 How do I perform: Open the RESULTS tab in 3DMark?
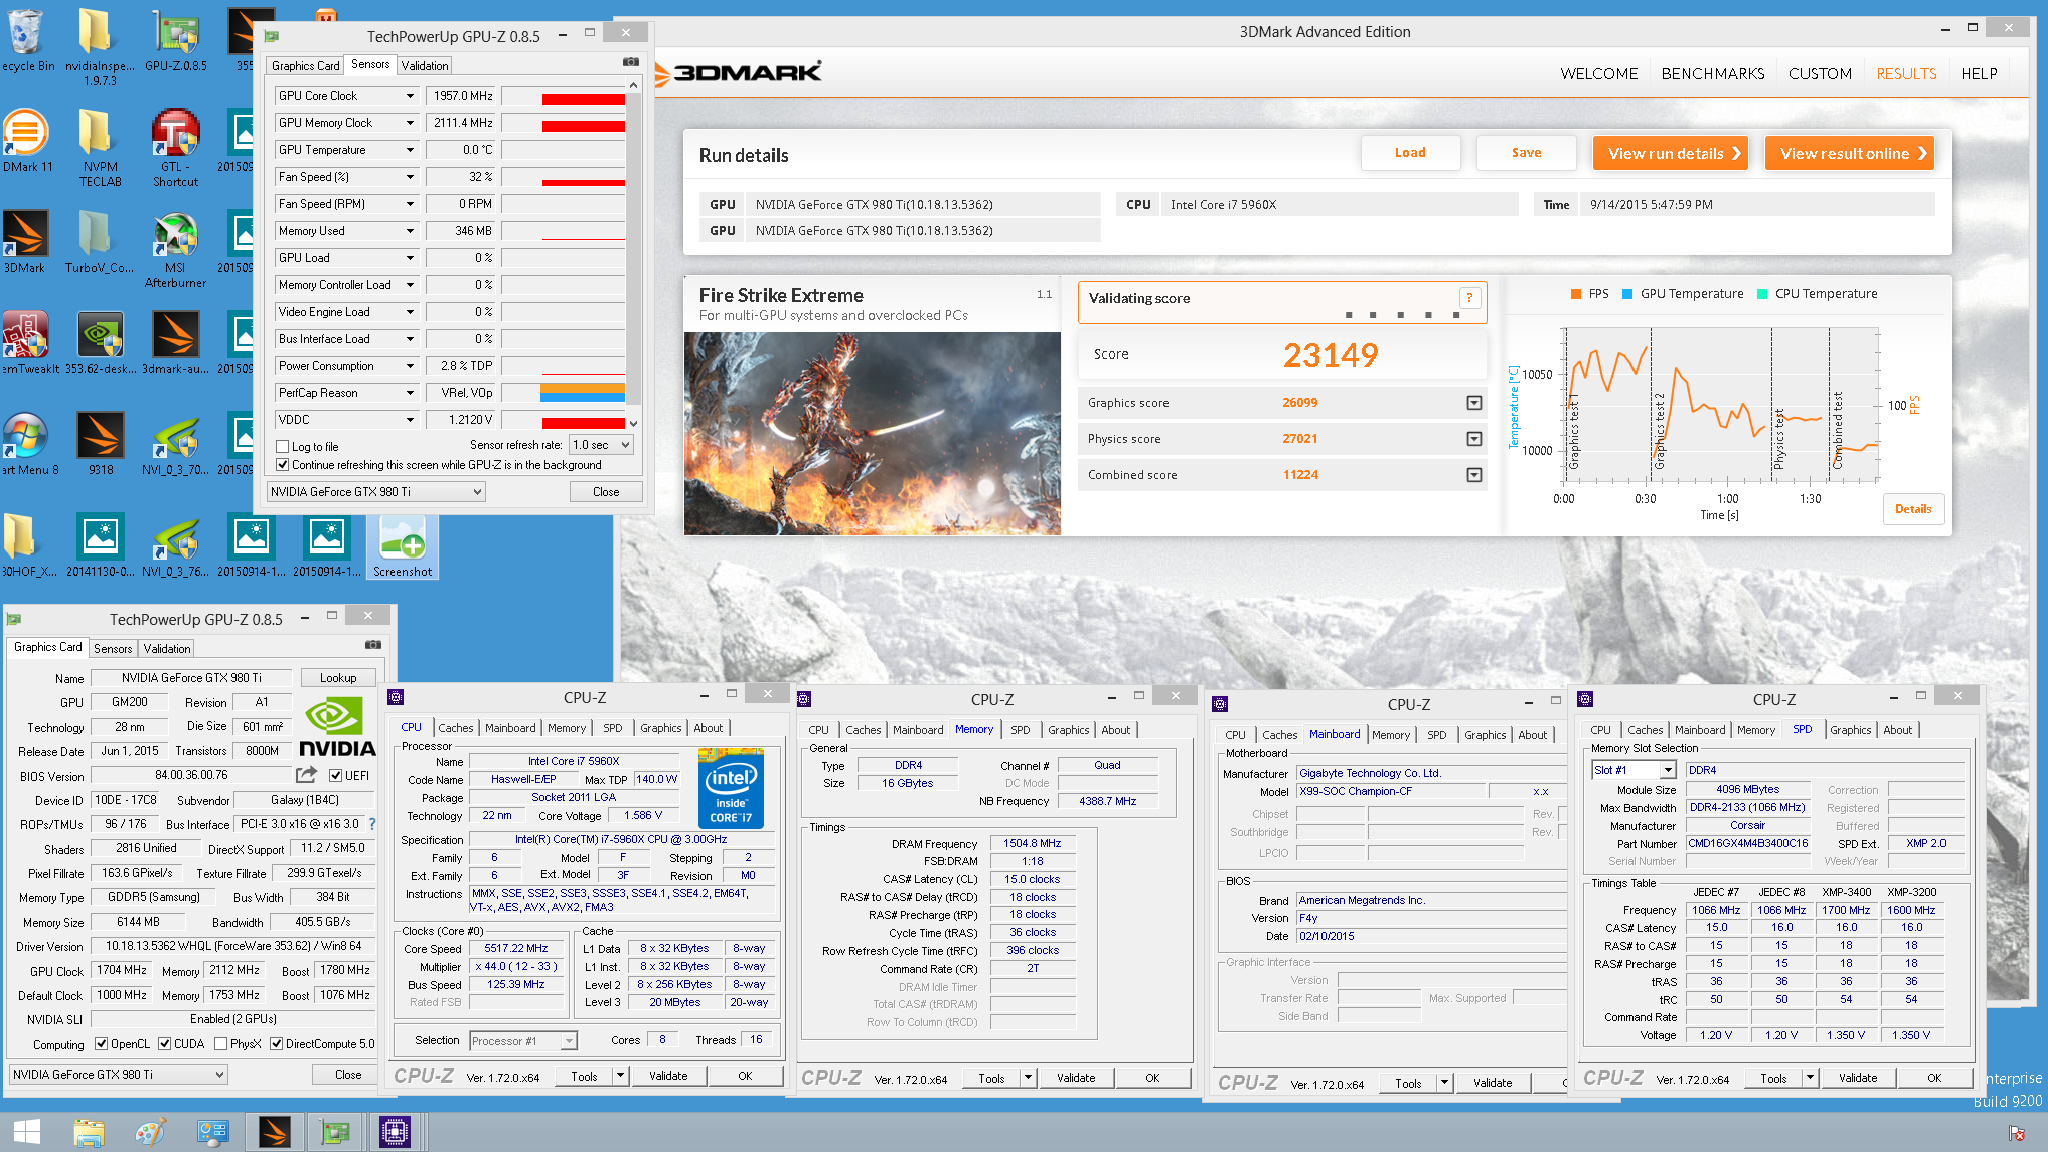1906,74
